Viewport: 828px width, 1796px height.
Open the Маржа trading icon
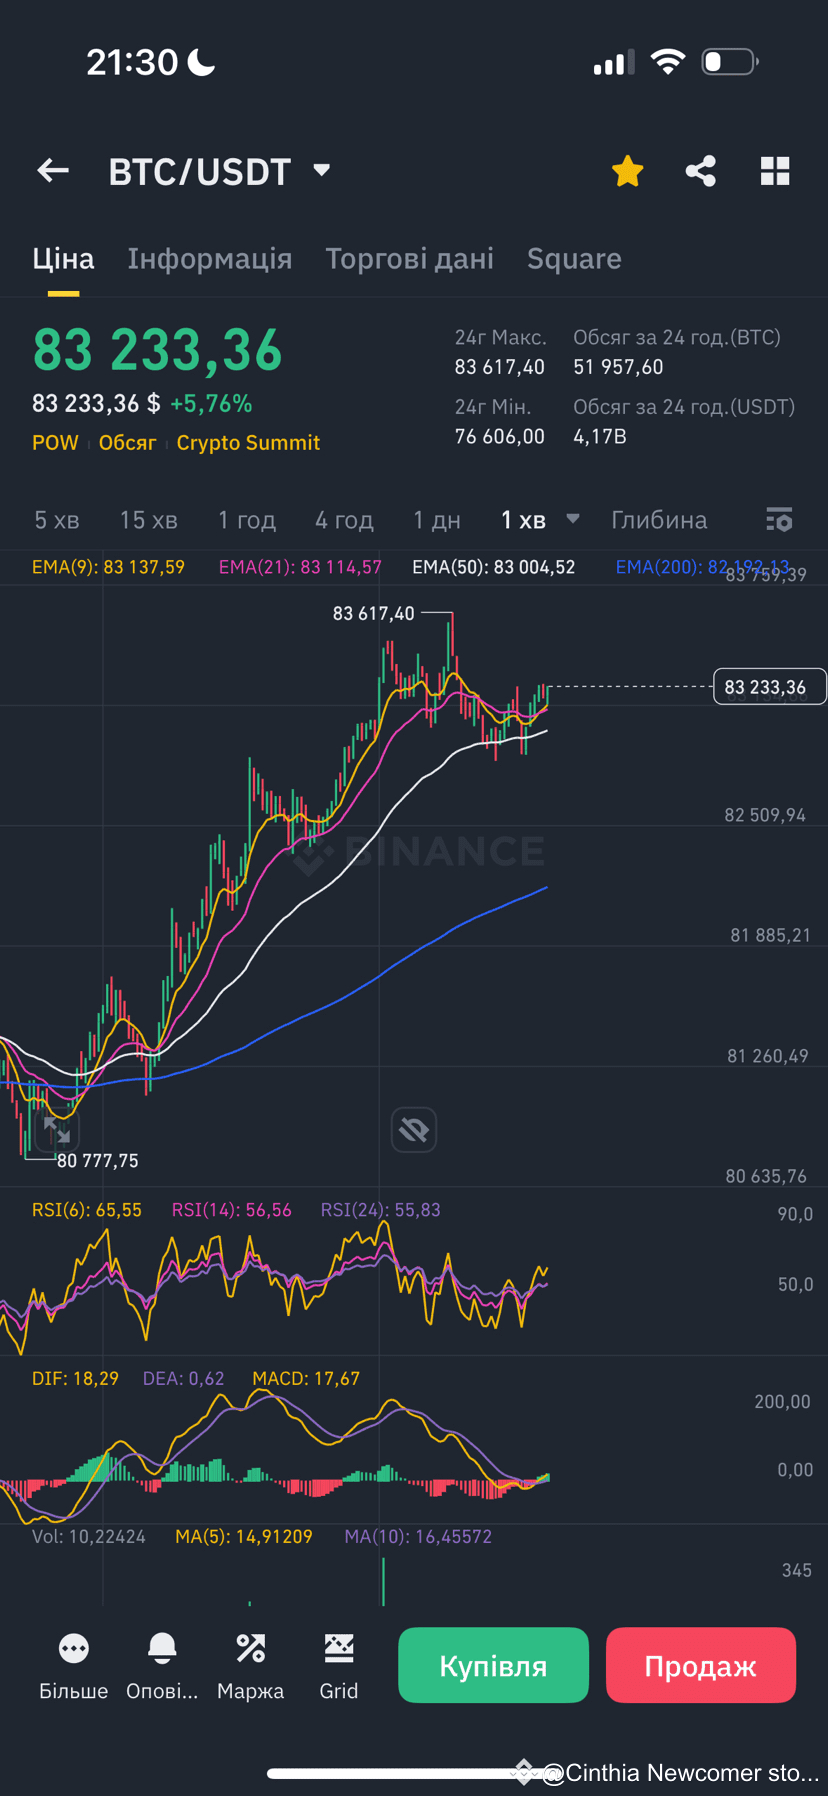(250, 1648)
